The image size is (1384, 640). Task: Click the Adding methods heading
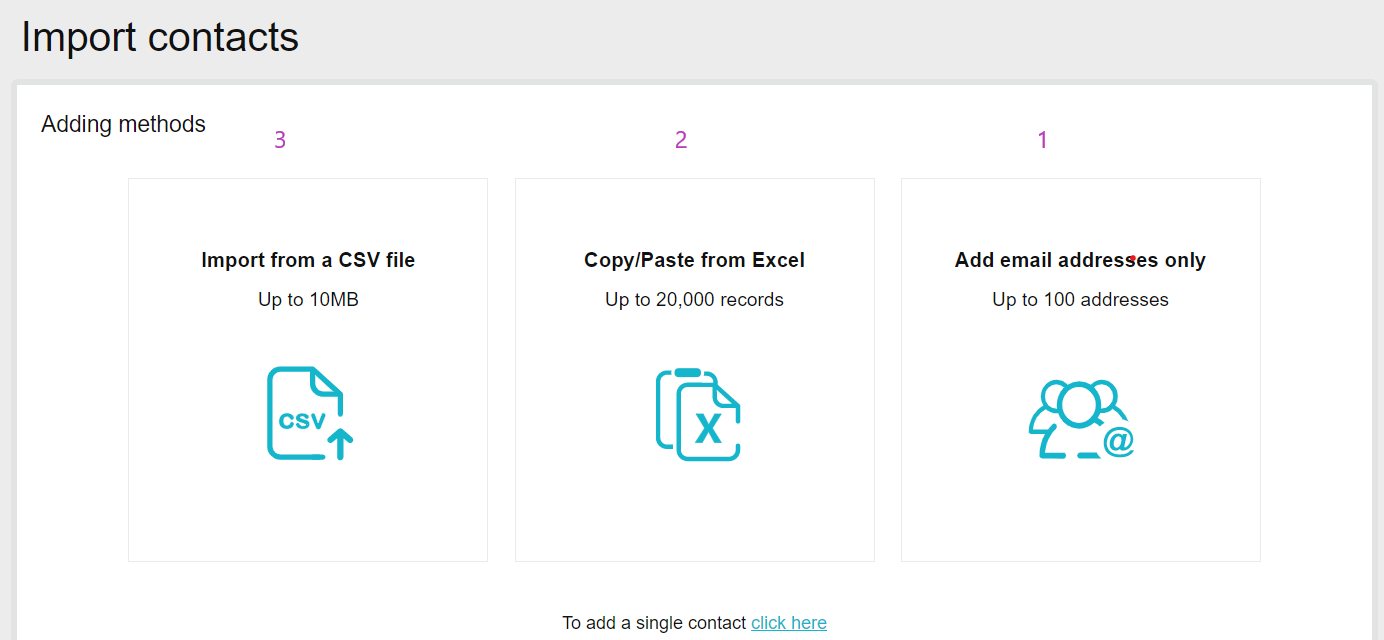pos(123,124)
